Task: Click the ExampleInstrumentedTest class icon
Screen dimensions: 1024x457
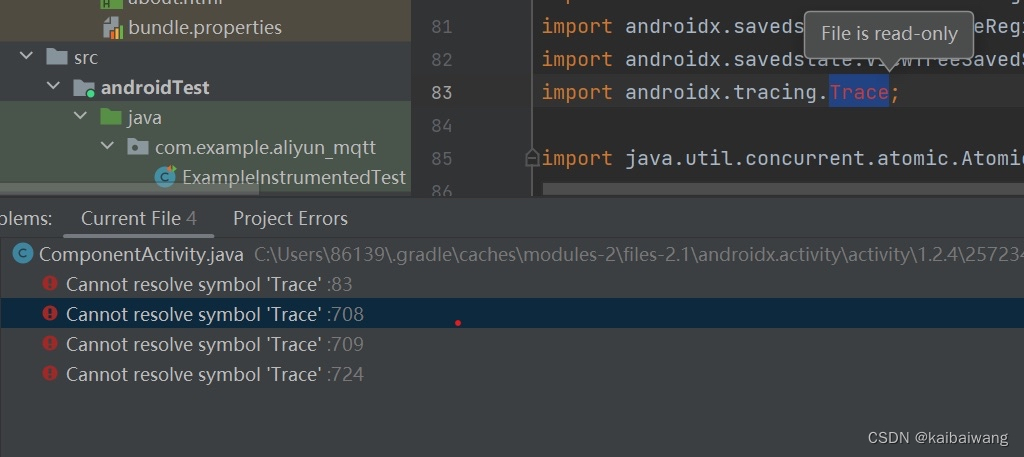Action: (165, 177)
